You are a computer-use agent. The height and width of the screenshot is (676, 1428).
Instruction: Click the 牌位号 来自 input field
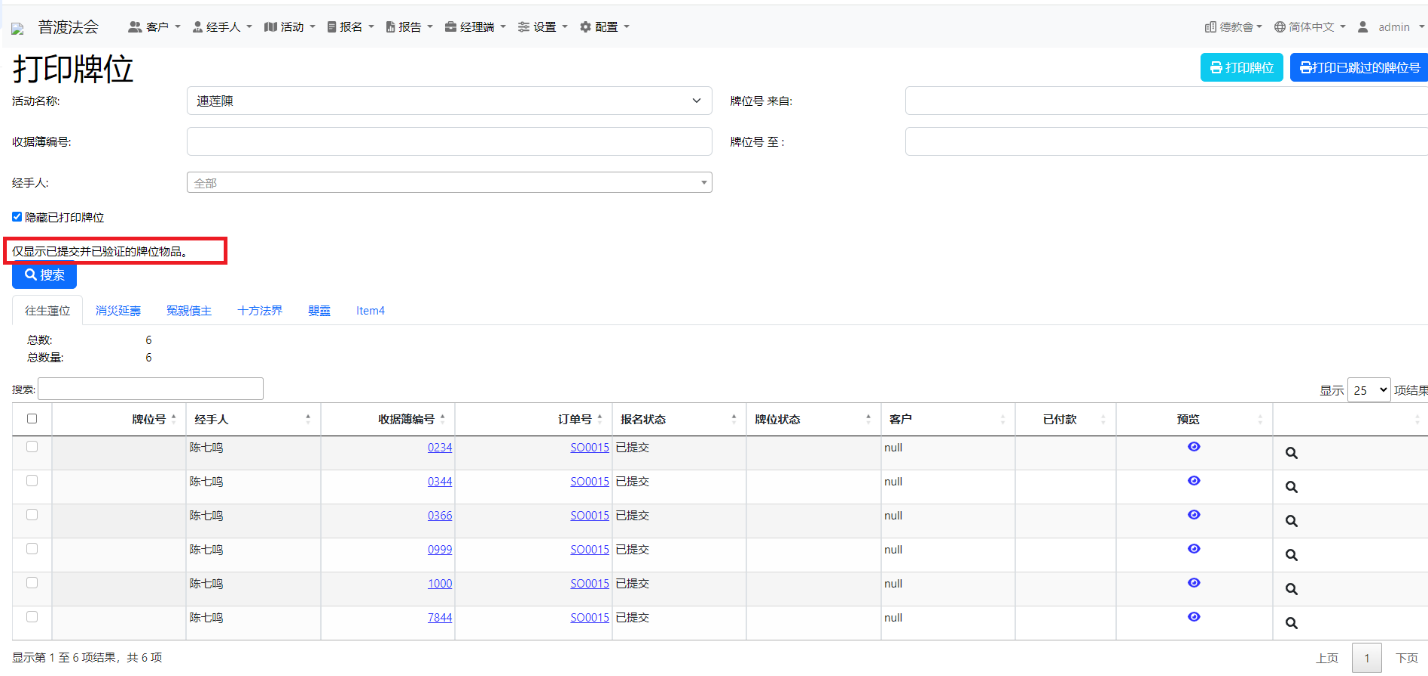tap(1166, 101)
